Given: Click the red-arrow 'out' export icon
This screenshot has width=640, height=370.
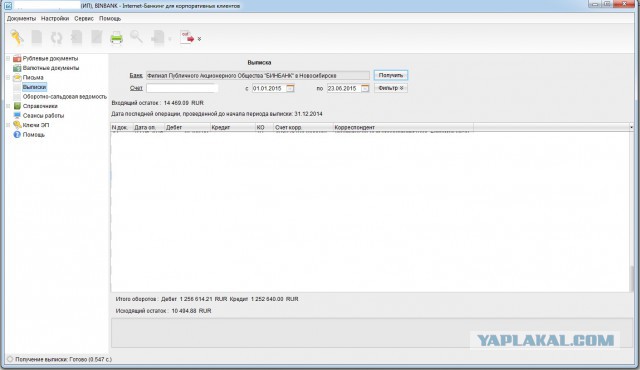Looking at the screenshot, I should click(187, 38).
